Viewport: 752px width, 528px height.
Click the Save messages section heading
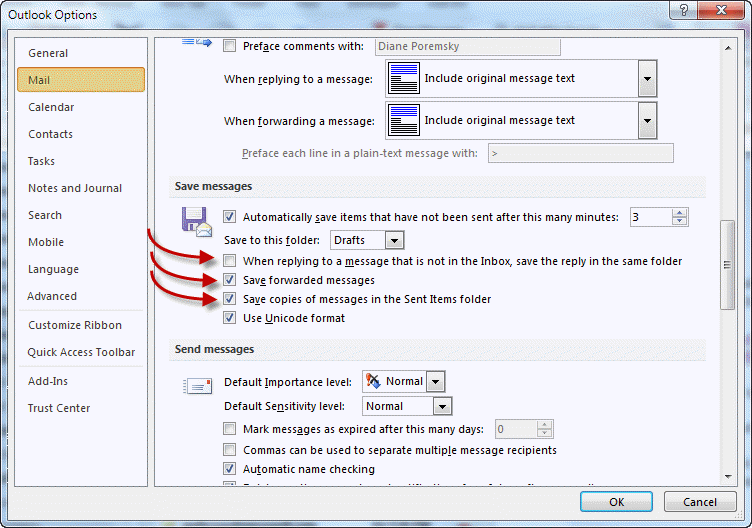click(x=213, y=186)
